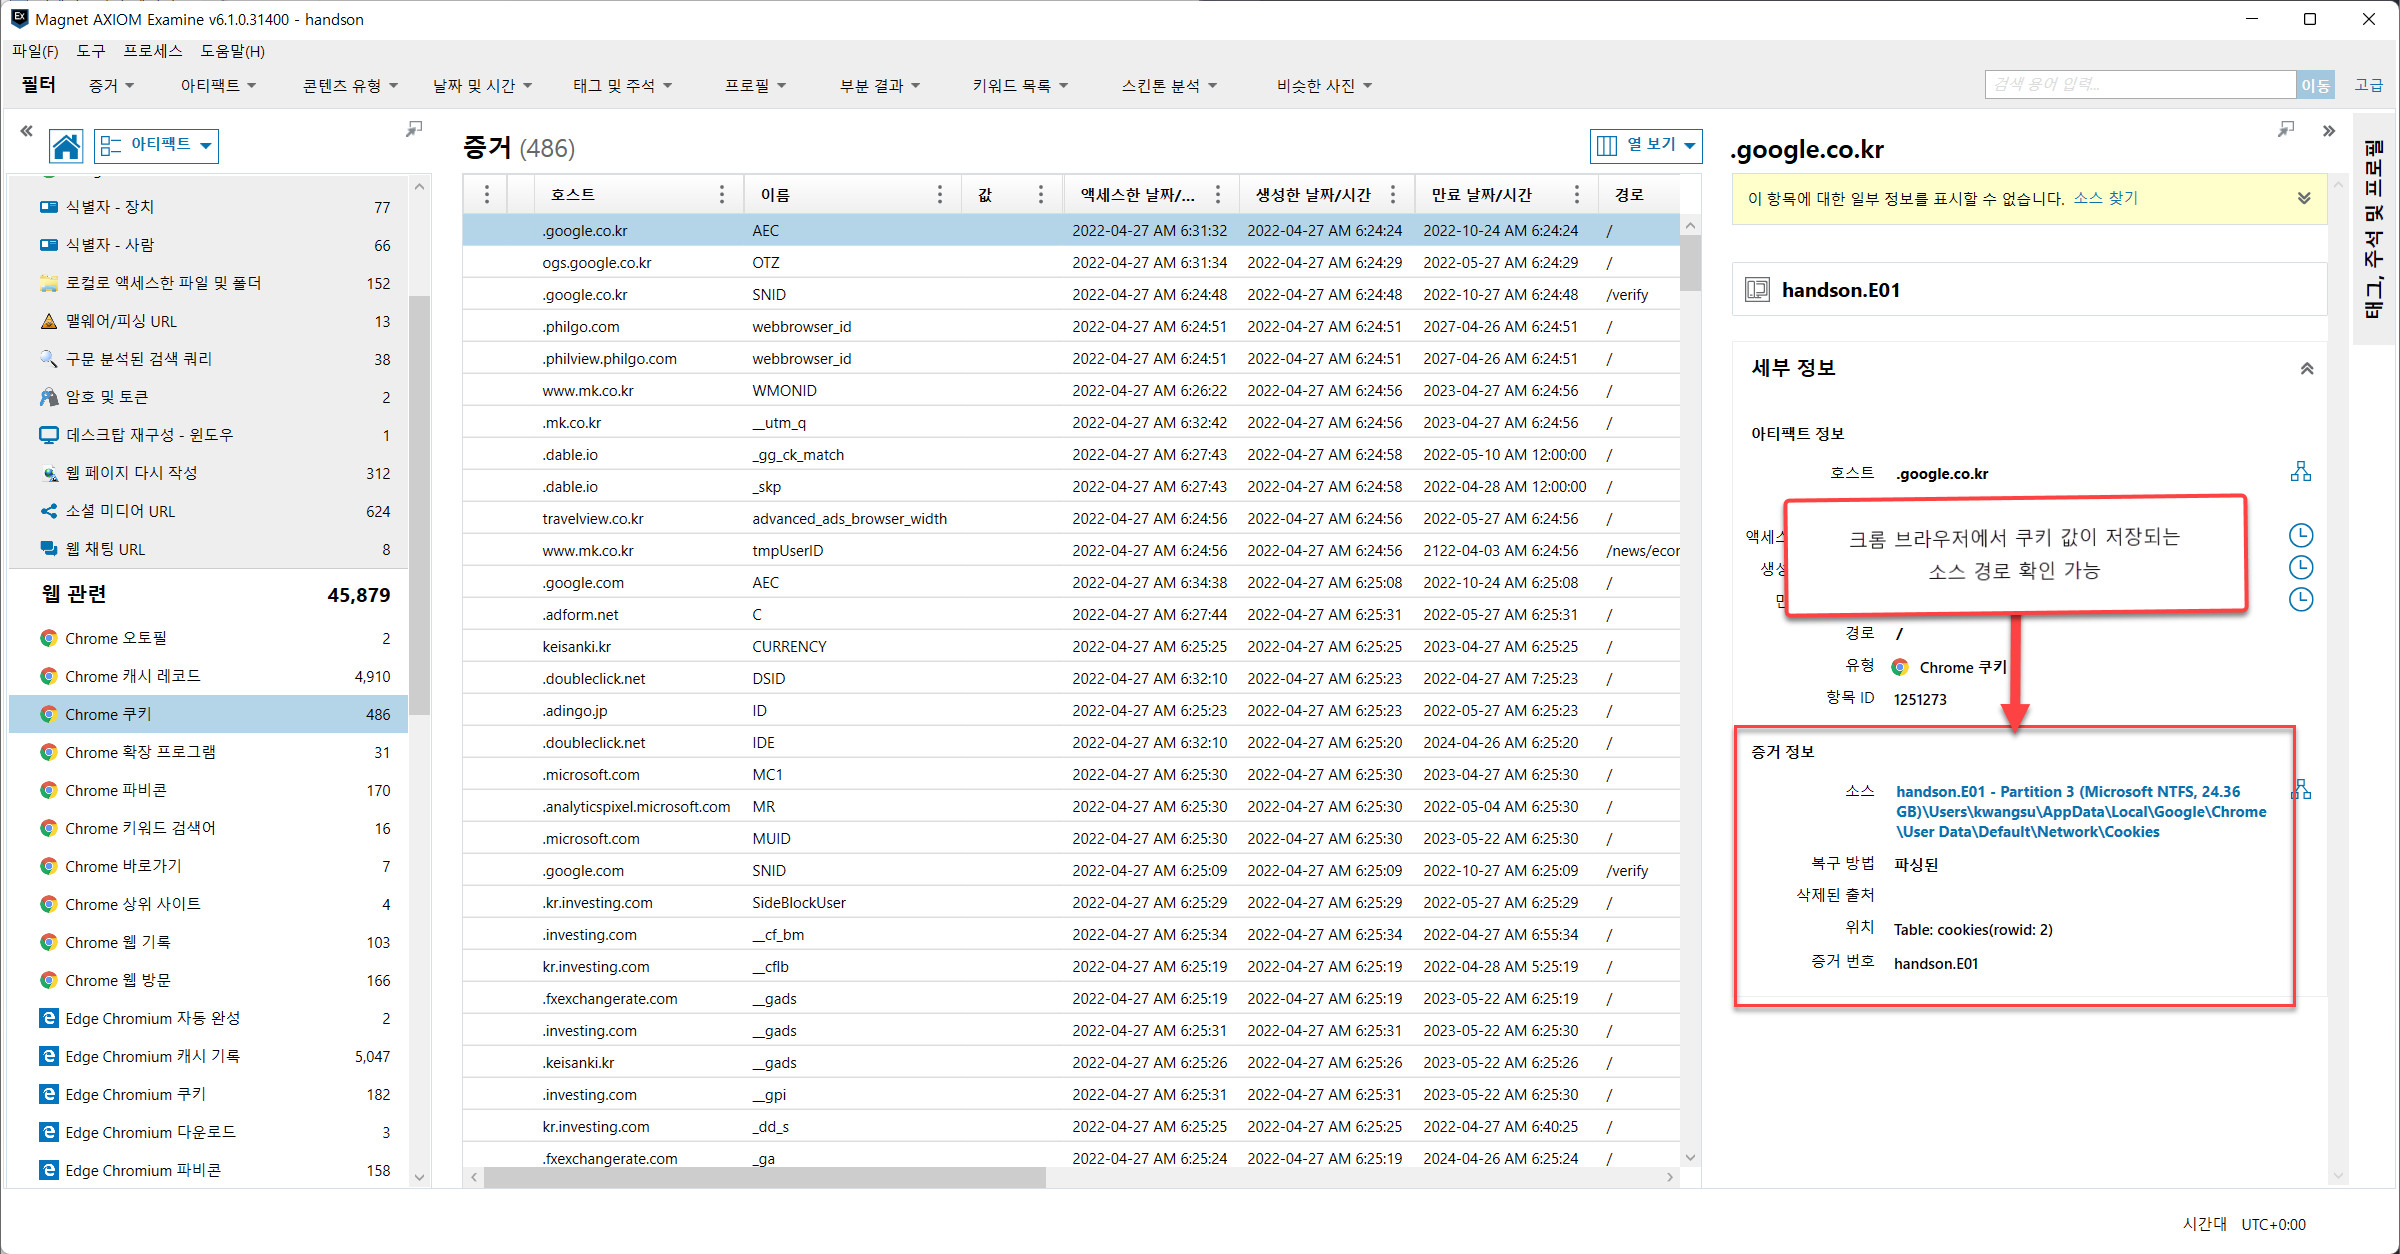Expand the 증거 filter dropdown
This screenshot has width=2400, height=1254.
click(x=111, y=86)
